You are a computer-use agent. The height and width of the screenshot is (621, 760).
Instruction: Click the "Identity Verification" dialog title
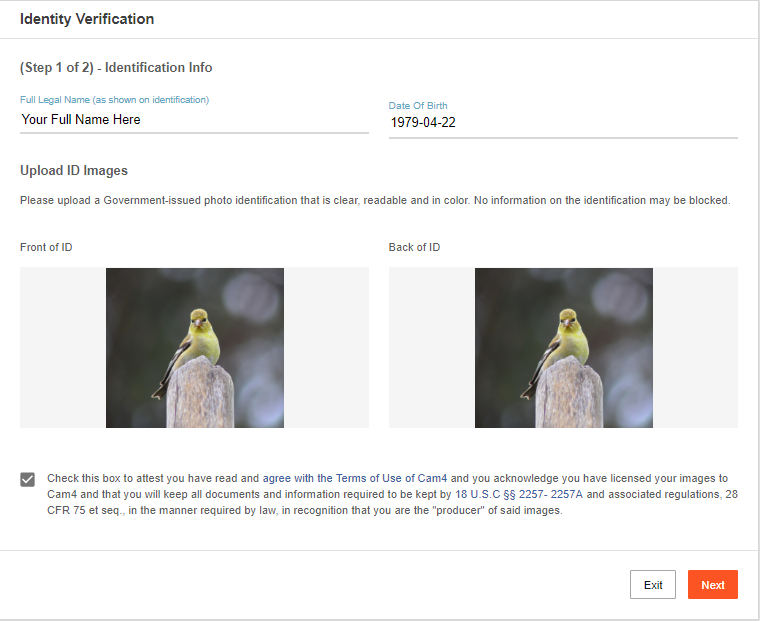point(87,19)
